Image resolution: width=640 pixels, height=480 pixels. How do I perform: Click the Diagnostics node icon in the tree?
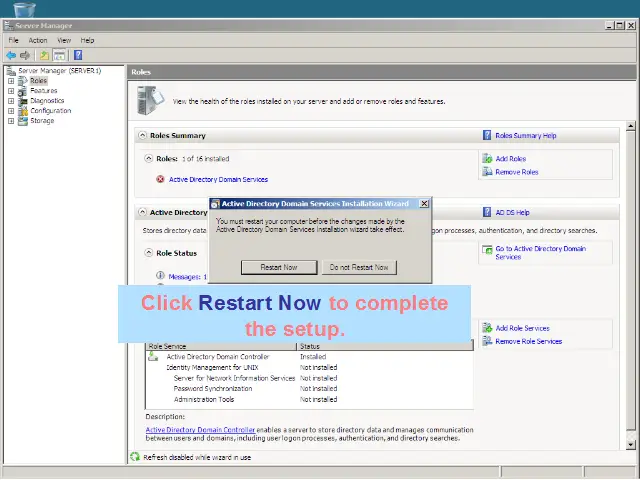click(x=23, y=100)
